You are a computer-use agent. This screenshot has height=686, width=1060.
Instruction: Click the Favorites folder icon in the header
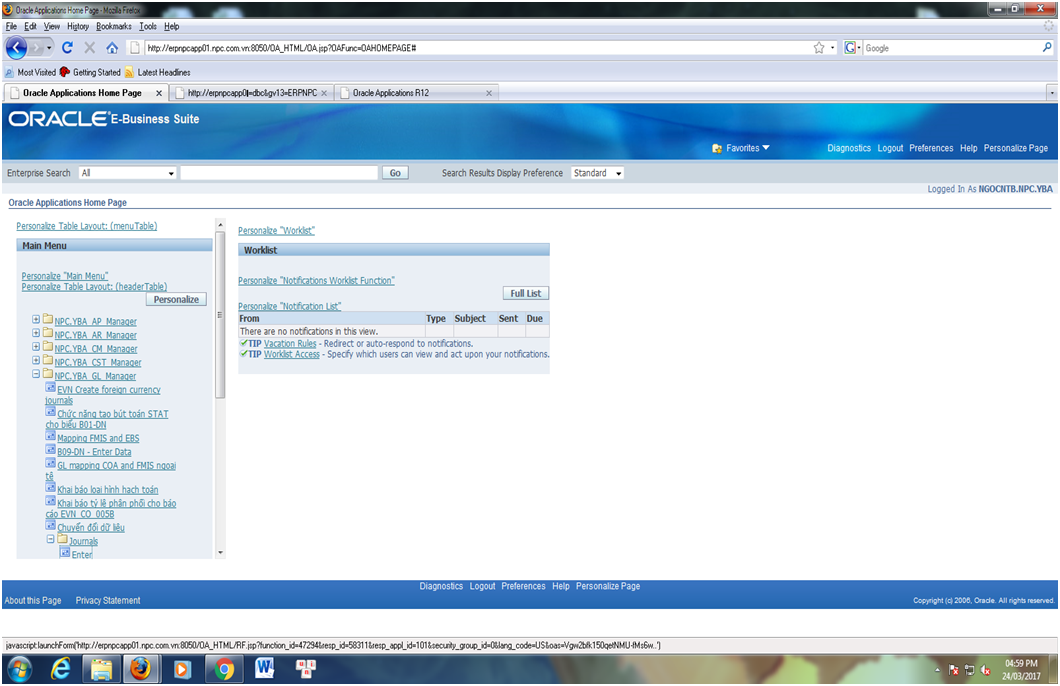tap(717, 148)
